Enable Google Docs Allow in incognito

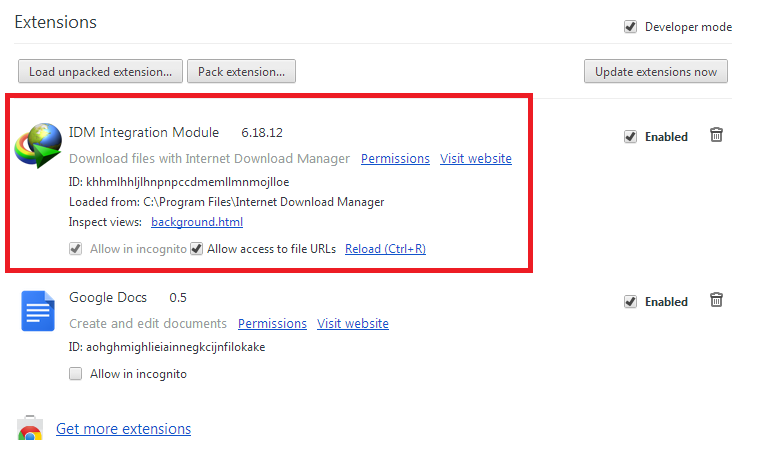click(x=75, y=374)
